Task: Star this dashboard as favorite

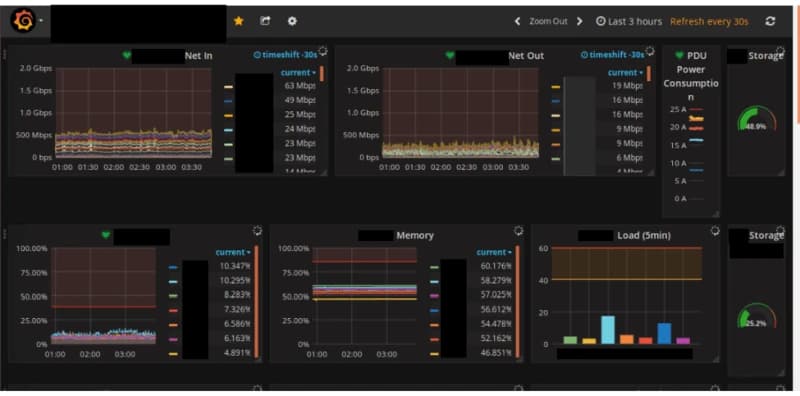Action: (x=238, y=21)
